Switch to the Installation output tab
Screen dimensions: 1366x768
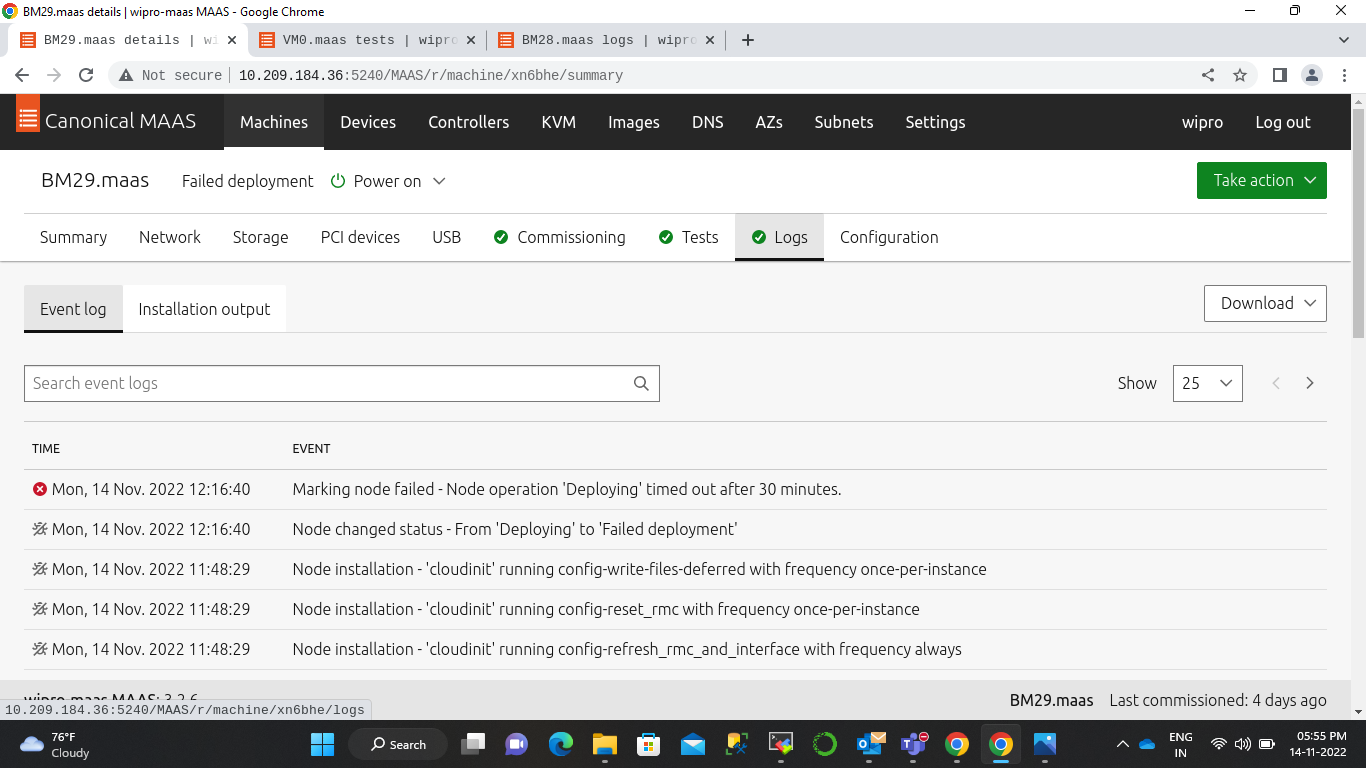(x=204, y=309)
